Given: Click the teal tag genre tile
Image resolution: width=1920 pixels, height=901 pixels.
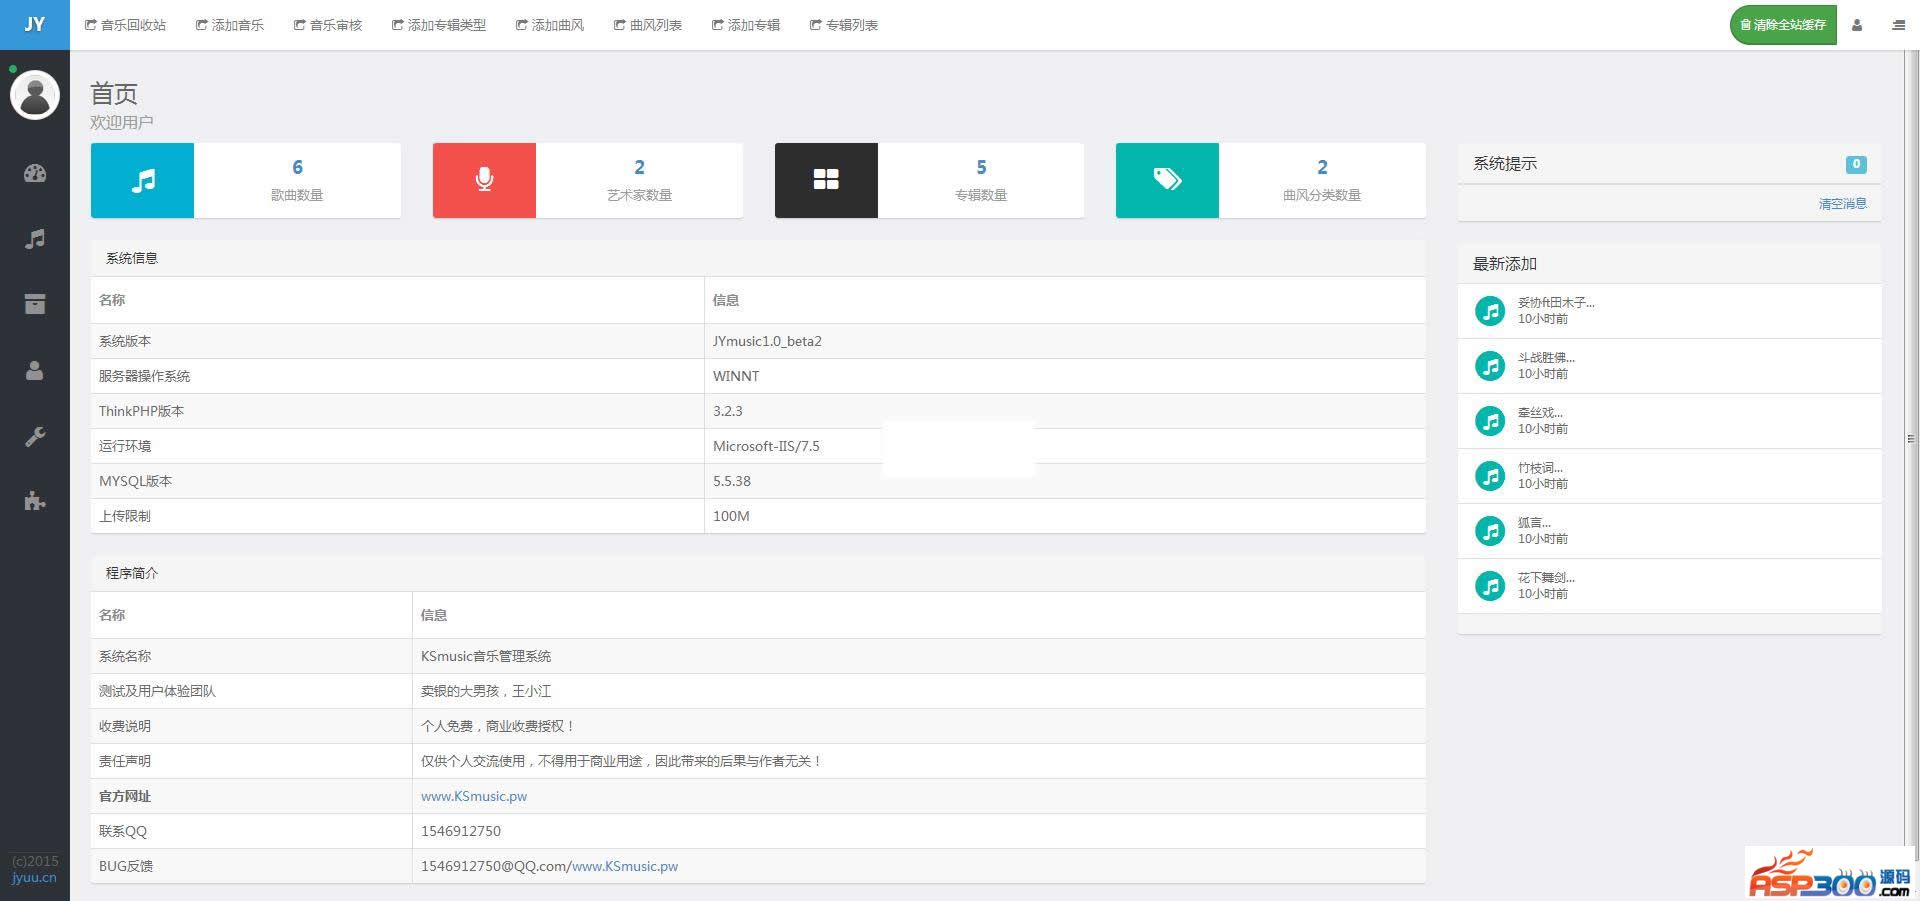Looking at the screenshot, I should click(x=1167, y=180).
